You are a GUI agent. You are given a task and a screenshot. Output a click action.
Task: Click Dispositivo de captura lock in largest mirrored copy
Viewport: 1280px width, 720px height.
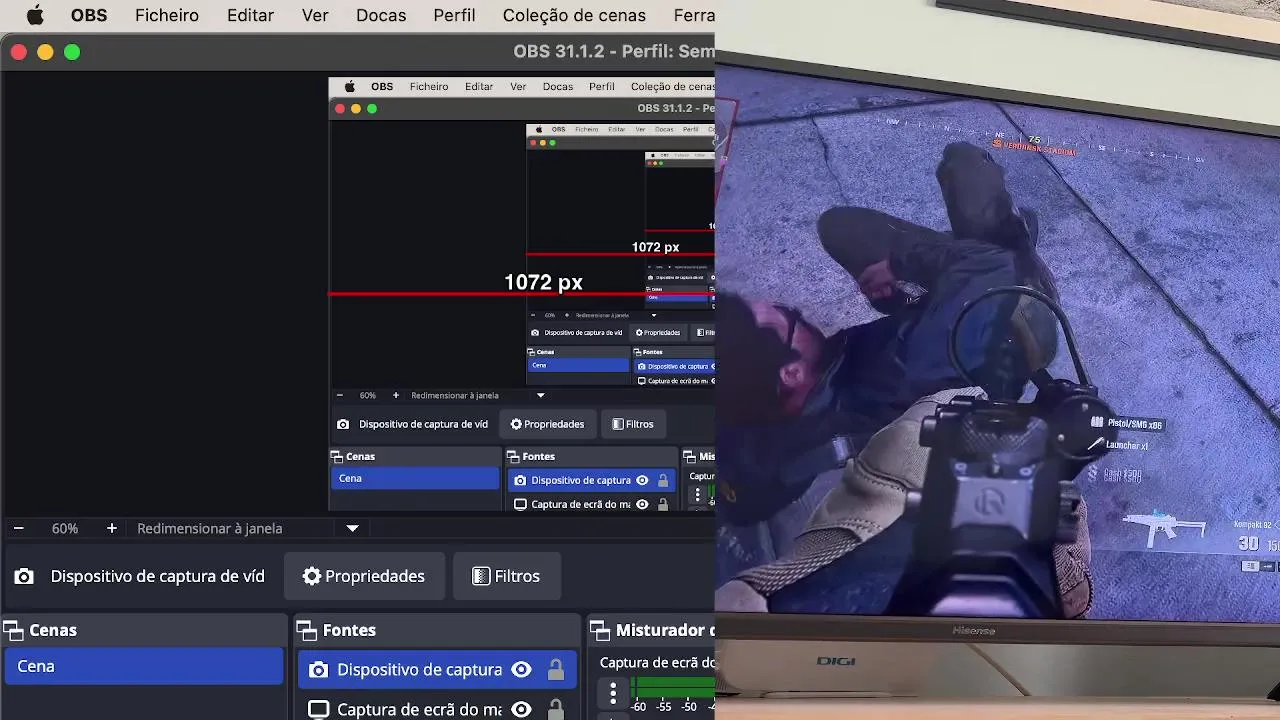pos(662,480)
